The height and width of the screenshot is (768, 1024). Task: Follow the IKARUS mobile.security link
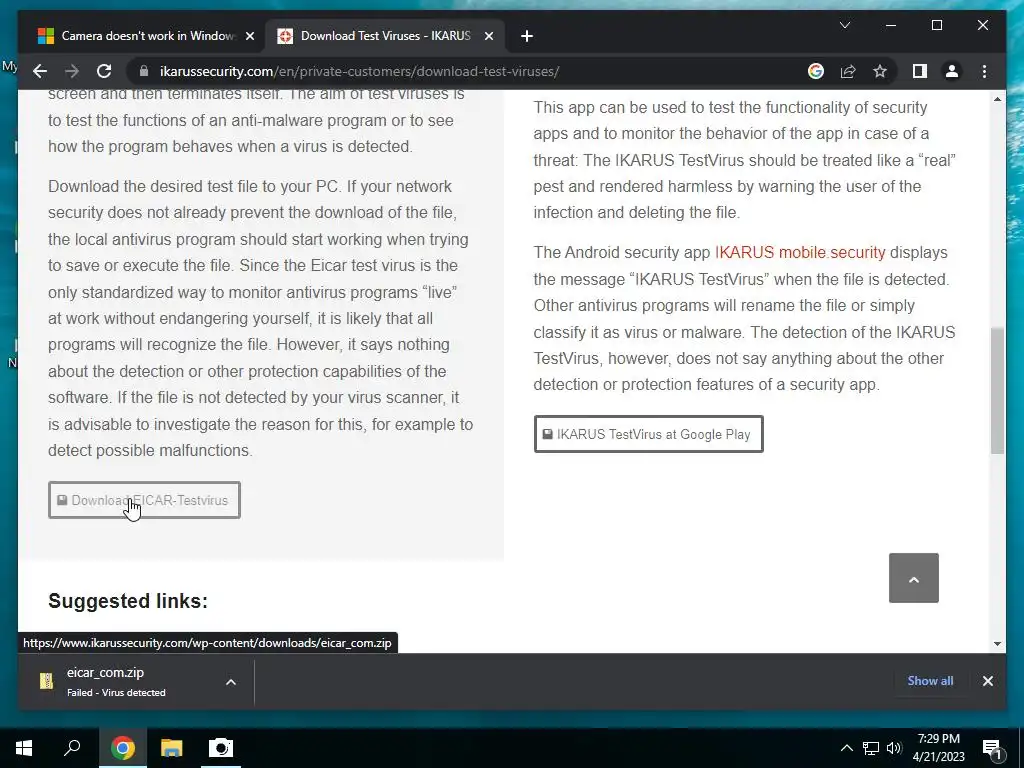800,253
